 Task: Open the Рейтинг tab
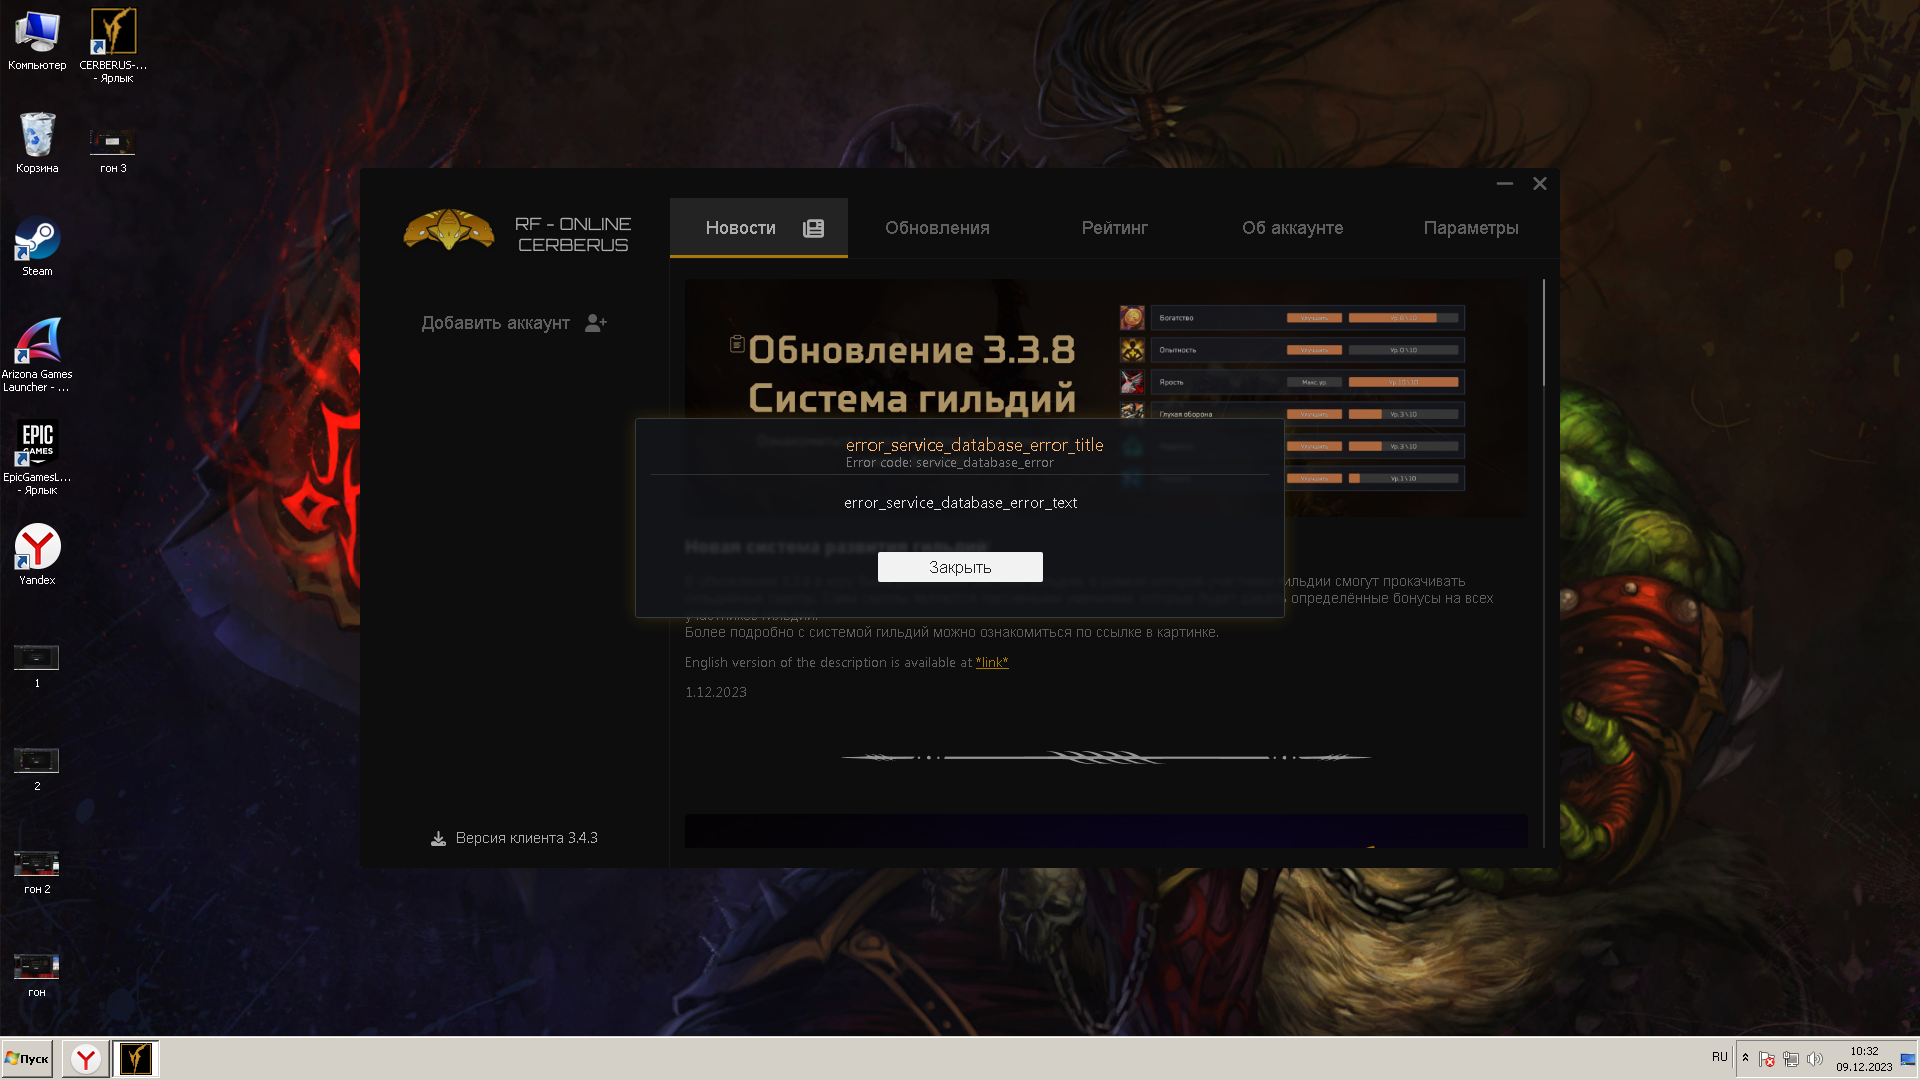[1114, 228]
